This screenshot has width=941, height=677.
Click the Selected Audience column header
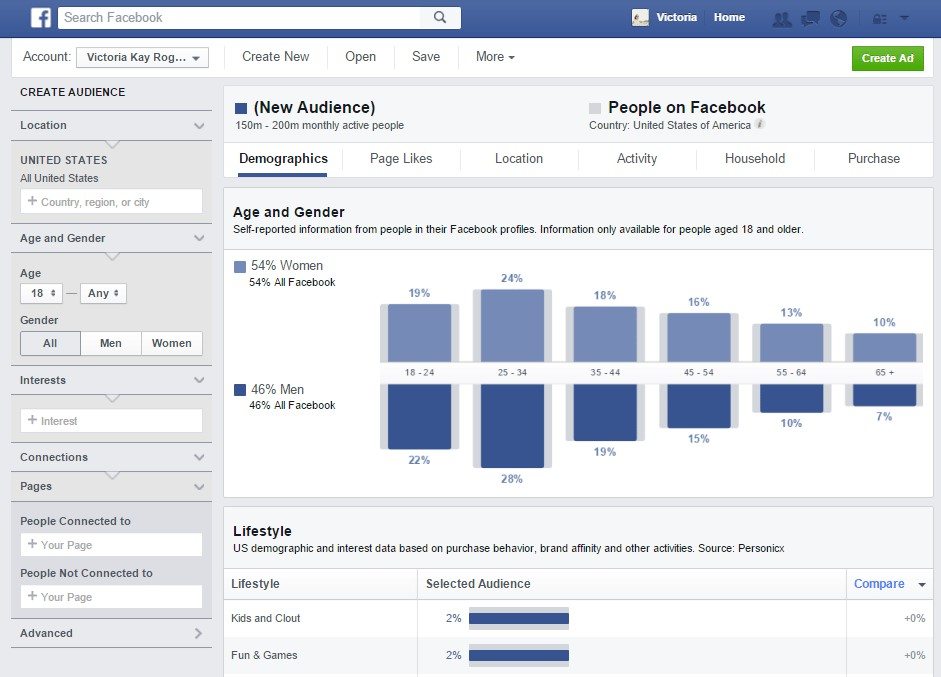point(478,584)
